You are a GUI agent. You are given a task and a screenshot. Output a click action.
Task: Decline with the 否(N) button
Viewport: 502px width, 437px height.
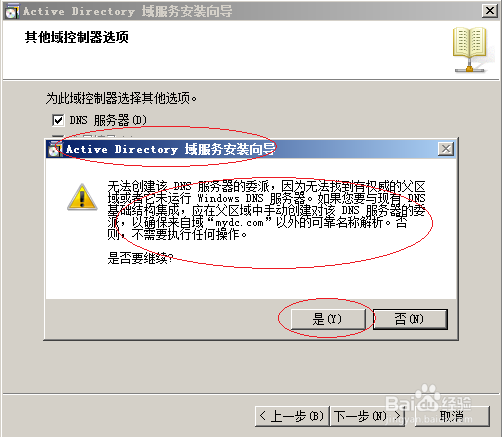point(410,319)
